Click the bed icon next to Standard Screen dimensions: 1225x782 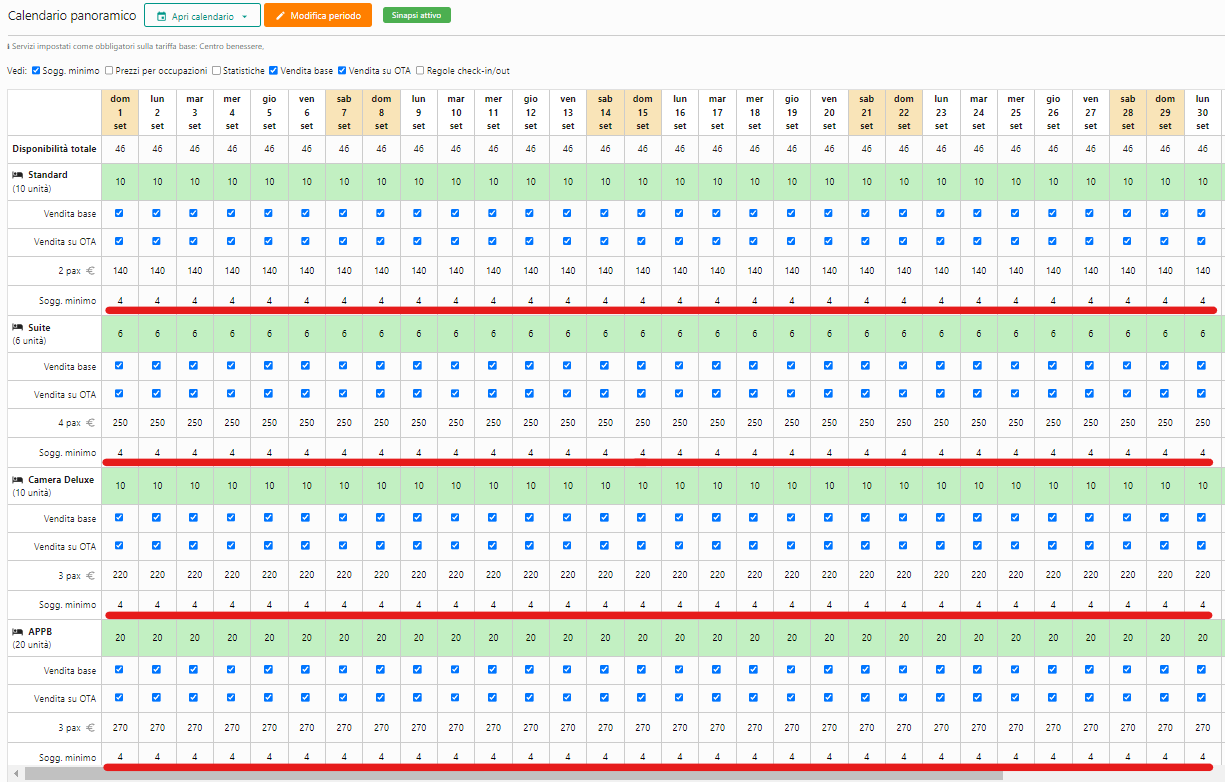coord(17,175)
